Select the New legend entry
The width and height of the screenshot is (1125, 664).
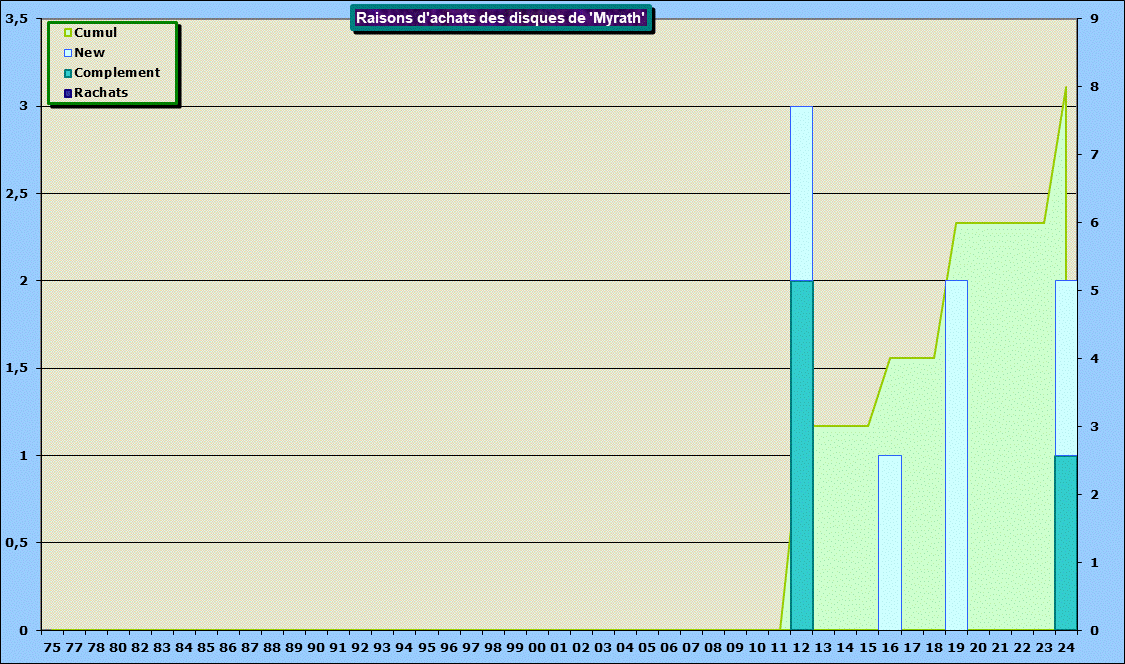coord(85,52)
